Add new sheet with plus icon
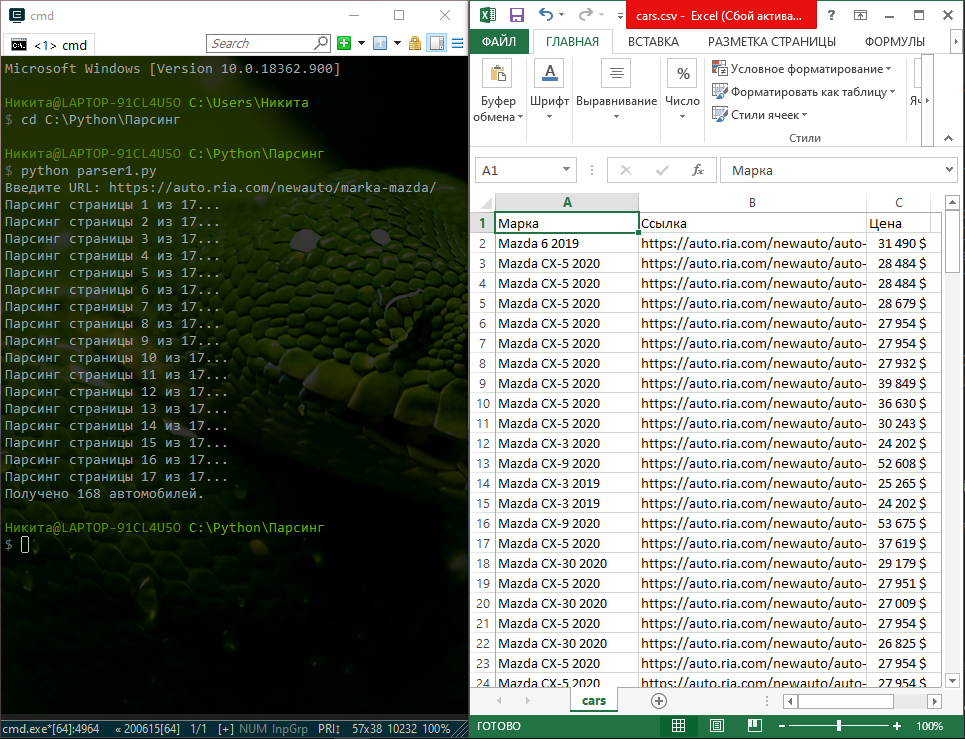 click(659, 701)
